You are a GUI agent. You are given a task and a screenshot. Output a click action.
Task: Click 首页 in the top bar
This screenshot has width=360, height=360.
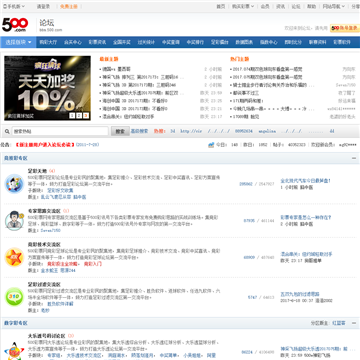point(221,6)
